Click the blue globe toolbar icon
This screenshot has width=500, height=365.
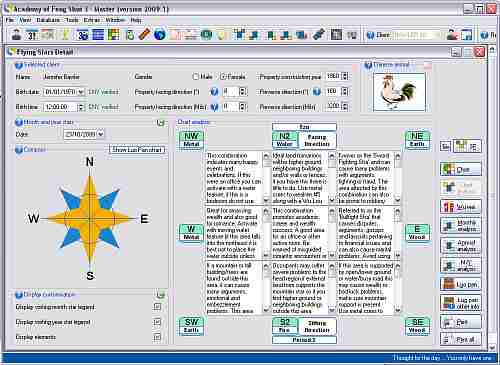pos(160,34)
